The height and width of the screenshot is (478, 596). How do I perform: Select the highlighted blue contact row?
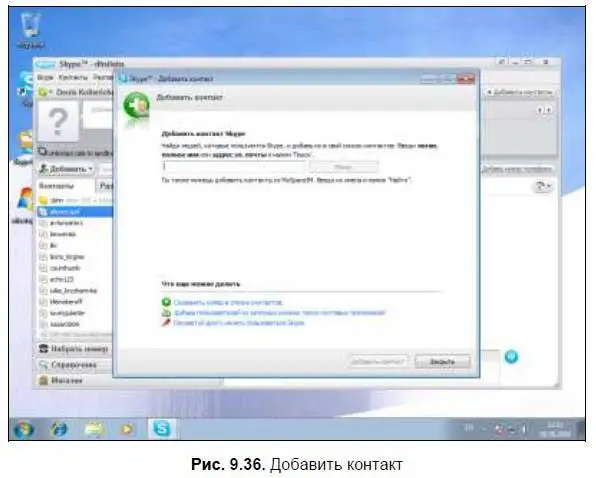(x=75, y=212)
